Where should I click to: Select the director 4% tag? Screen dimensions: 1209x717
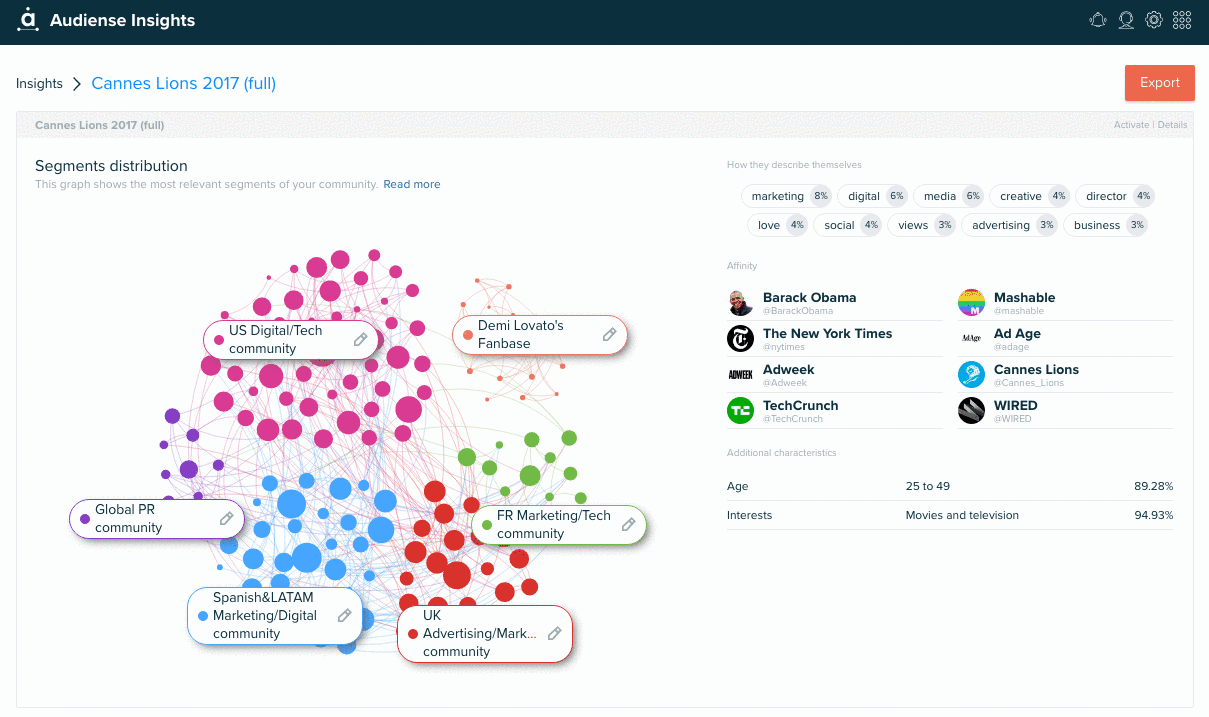[x=1115, y=196]
